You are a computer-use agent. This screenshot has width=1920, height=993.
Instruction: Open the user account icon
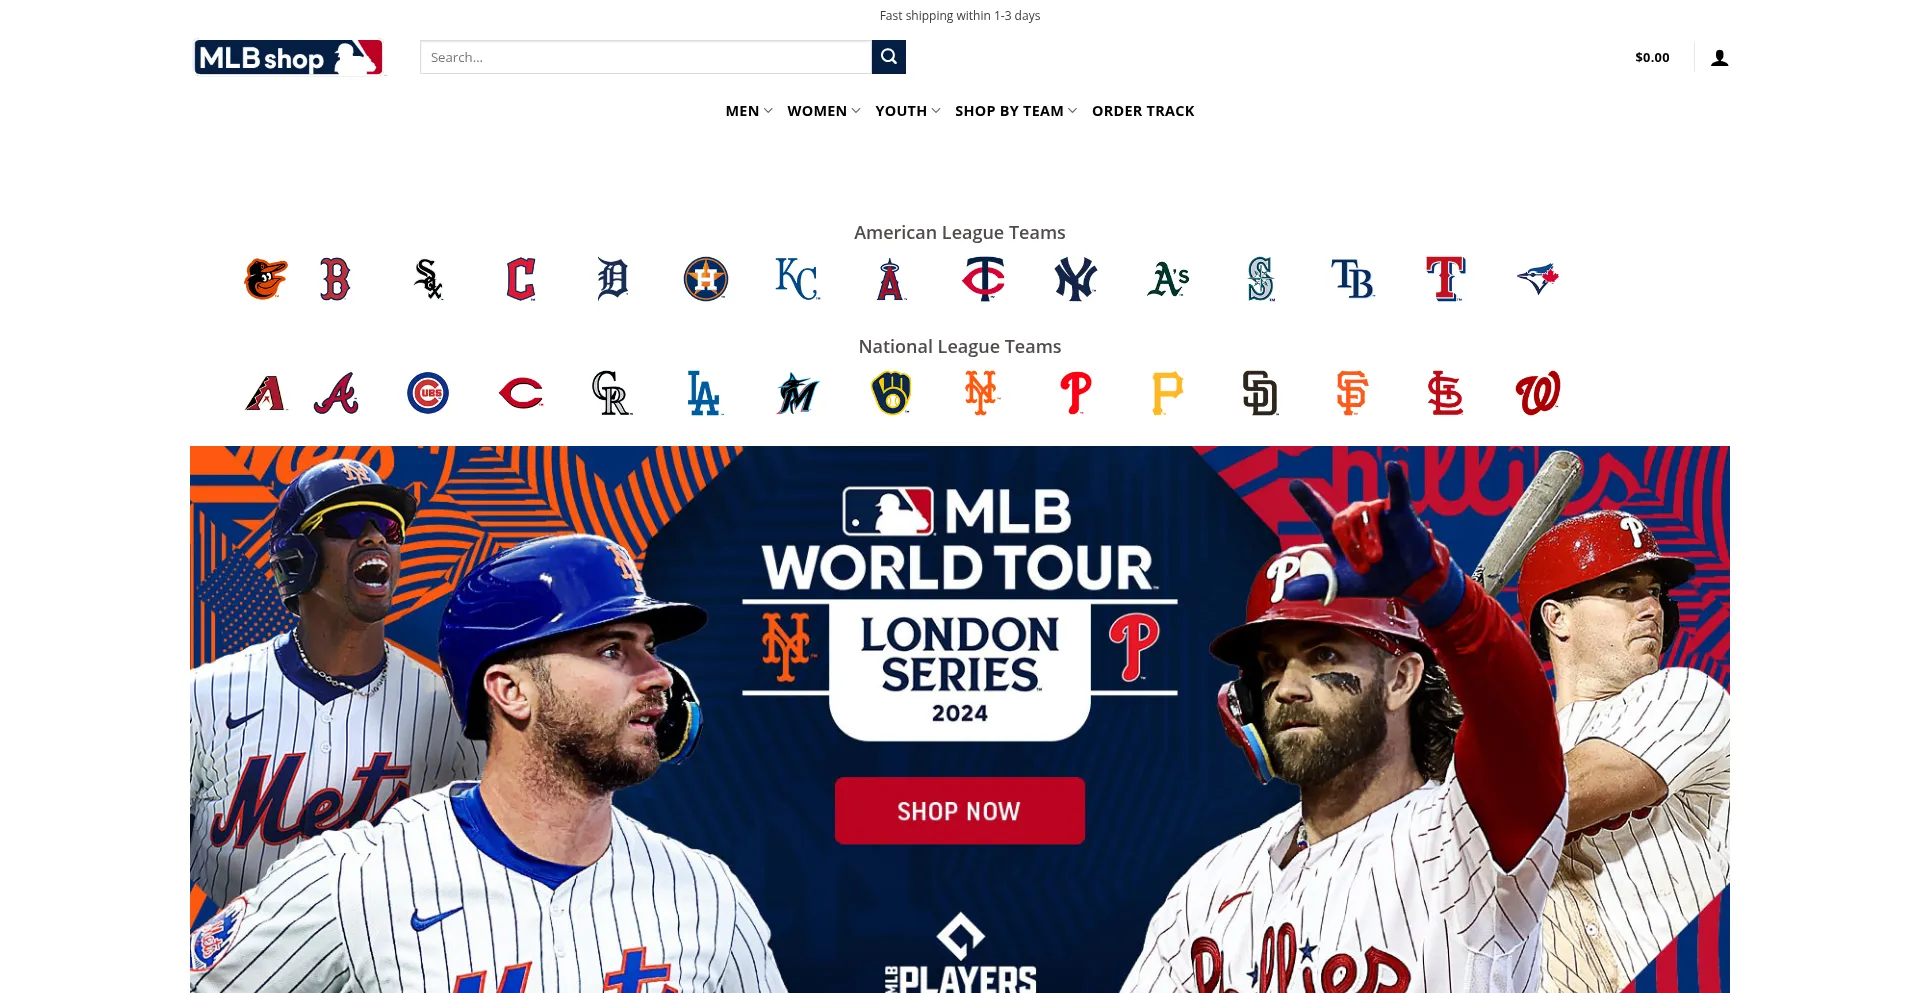[x=1720, y=58]
